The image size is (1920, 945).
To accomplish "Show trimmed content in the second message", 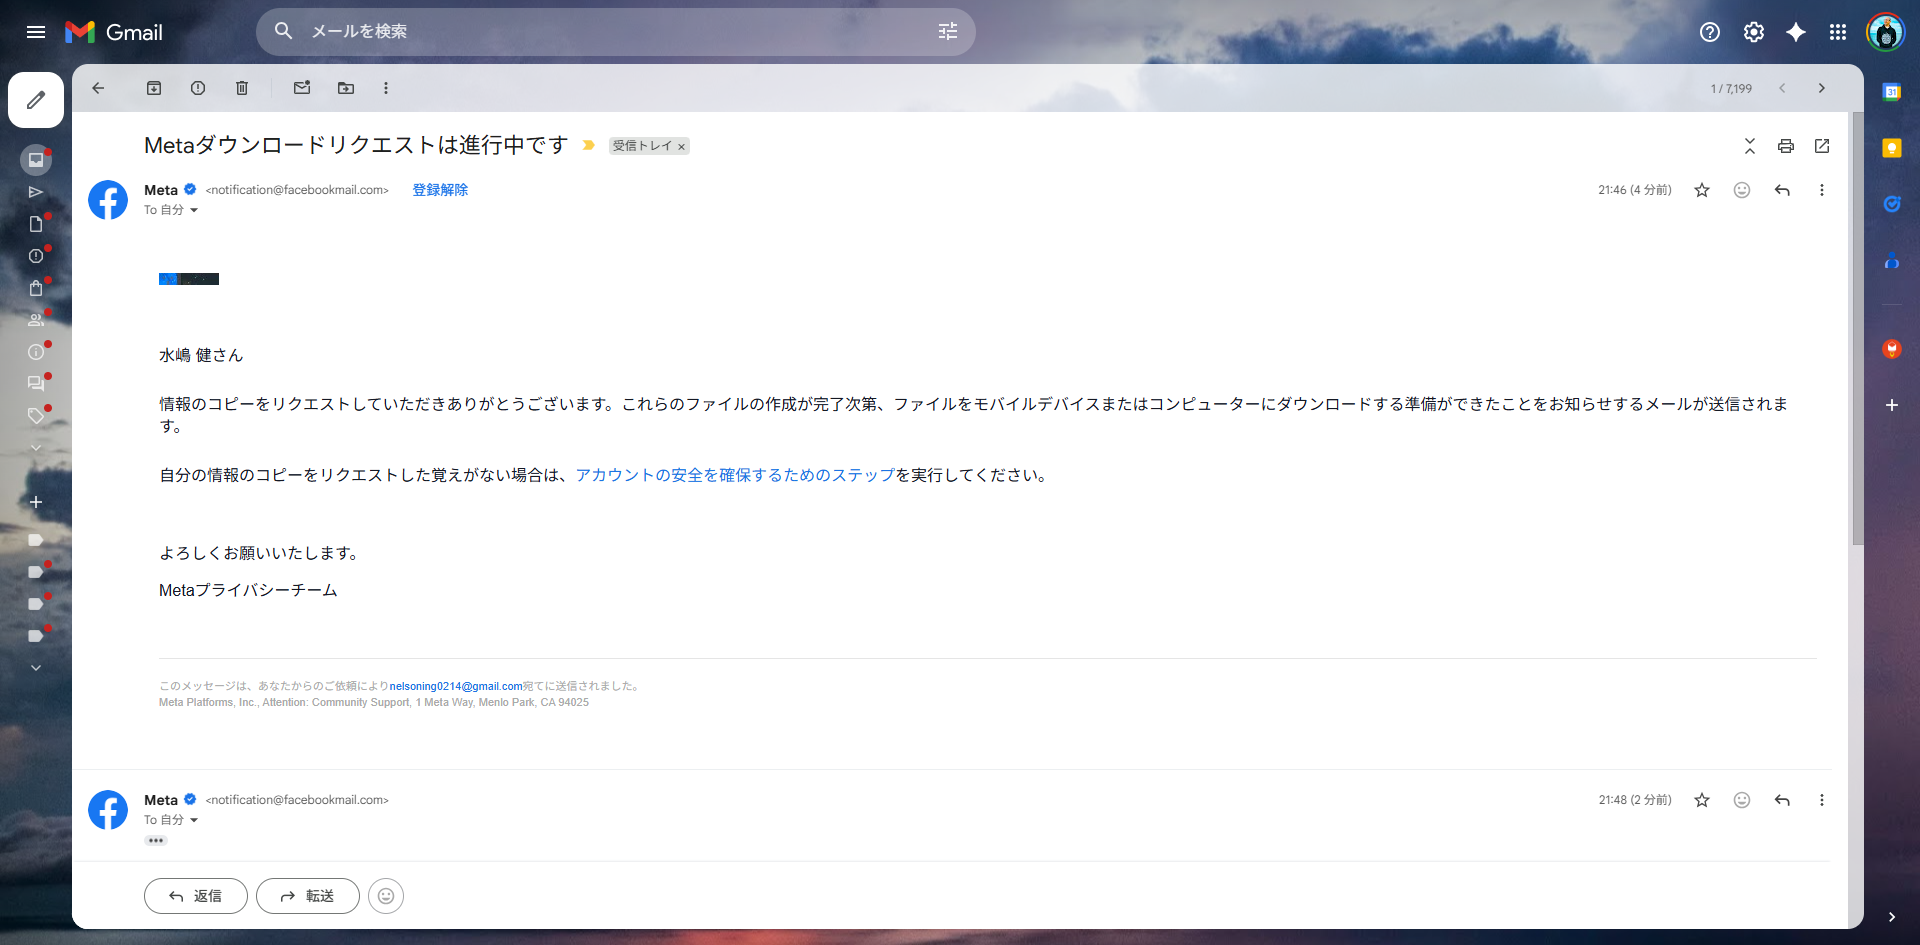I will [156, 841].
